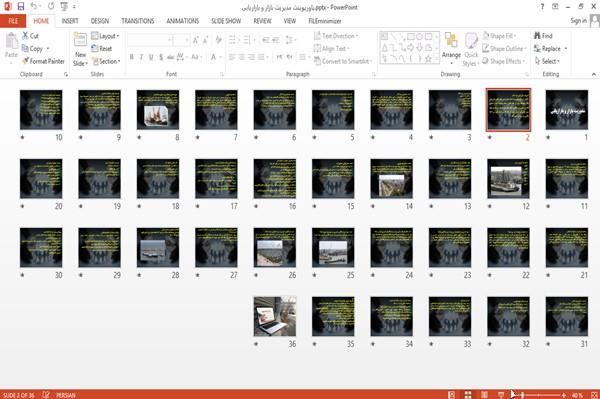Image resolution: width=600 pixels, height=399 pixels.
Task: Switch to the VIEW tab
Action: tap(290, 21)
